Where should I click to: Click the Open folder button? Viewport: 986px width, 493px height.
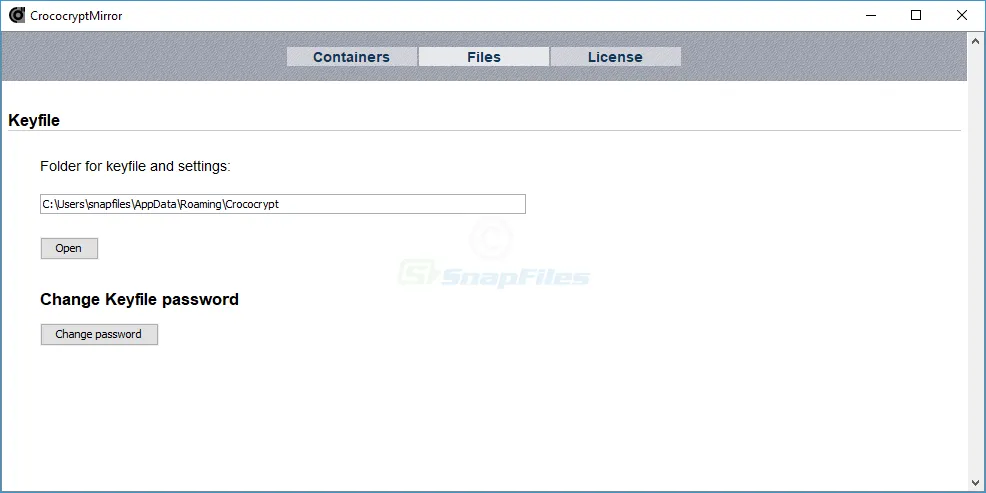tap(69, 248)
